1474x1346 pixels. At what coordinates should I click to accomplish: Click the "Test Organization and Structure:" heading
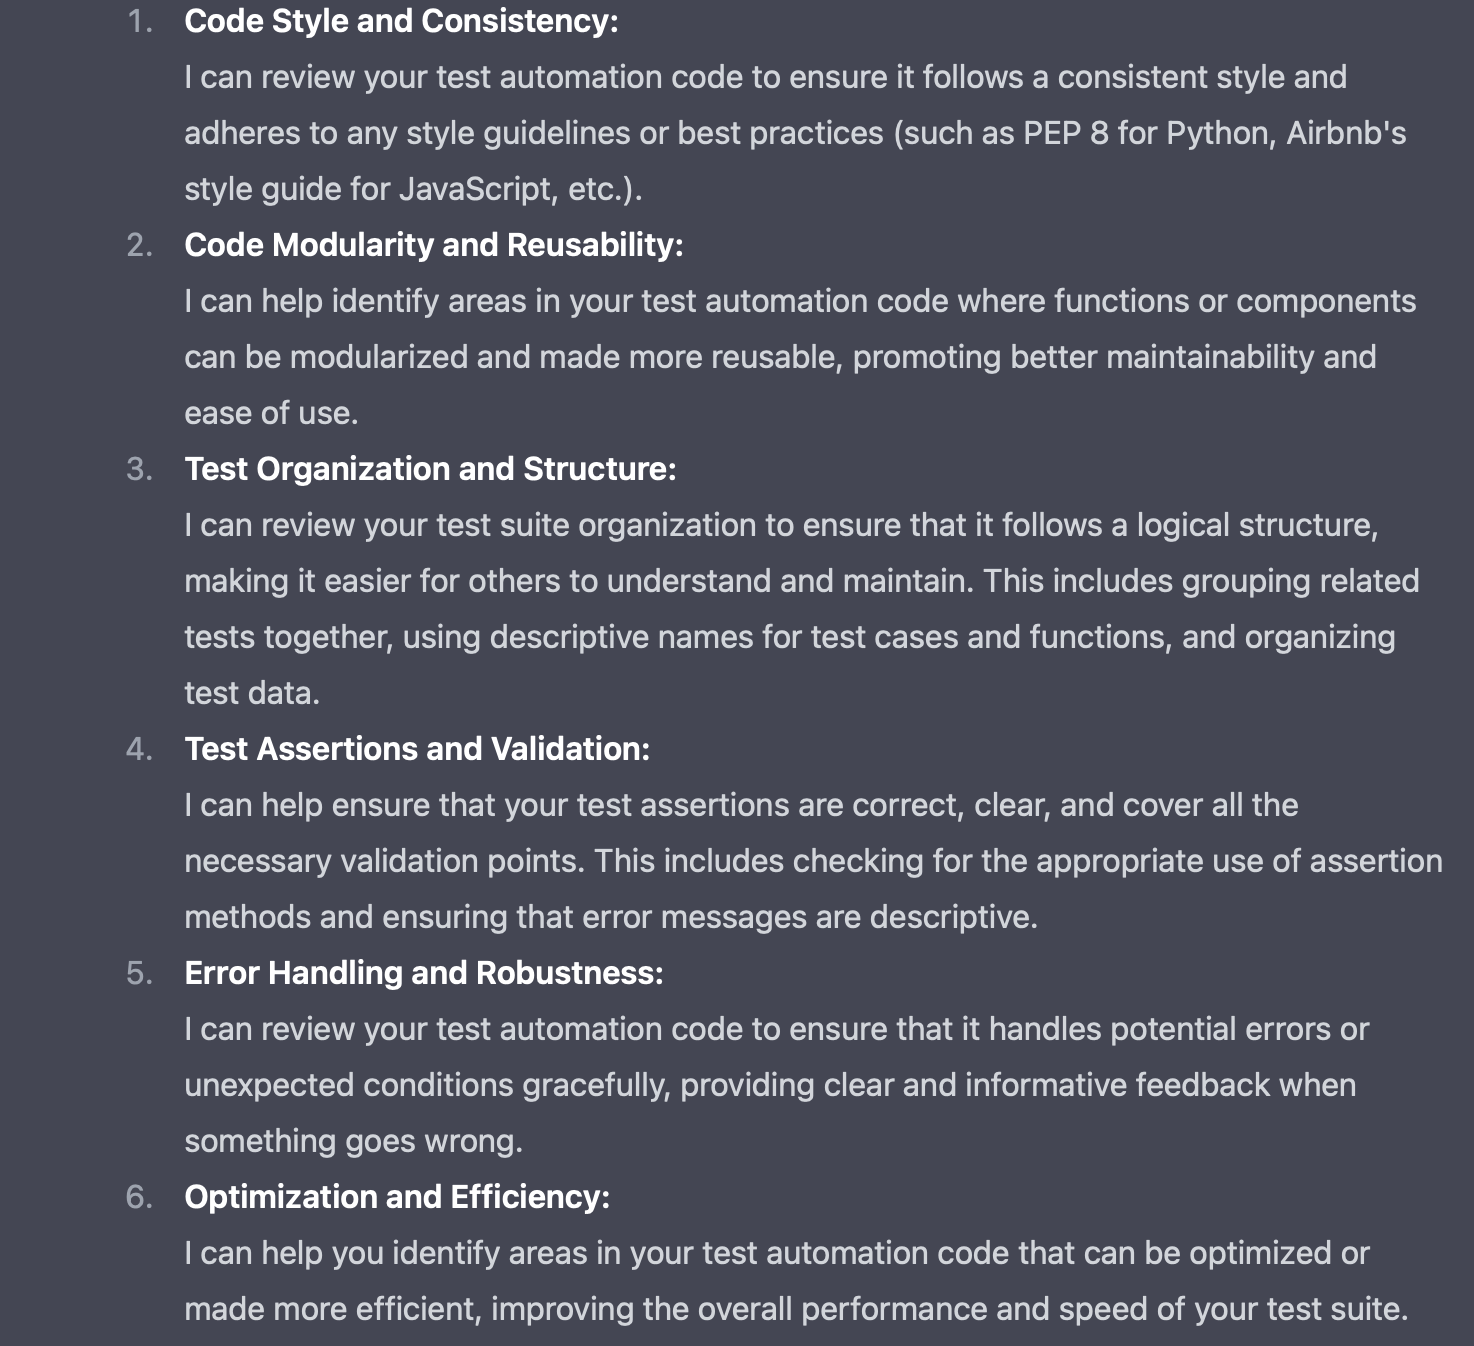point(430,469)
